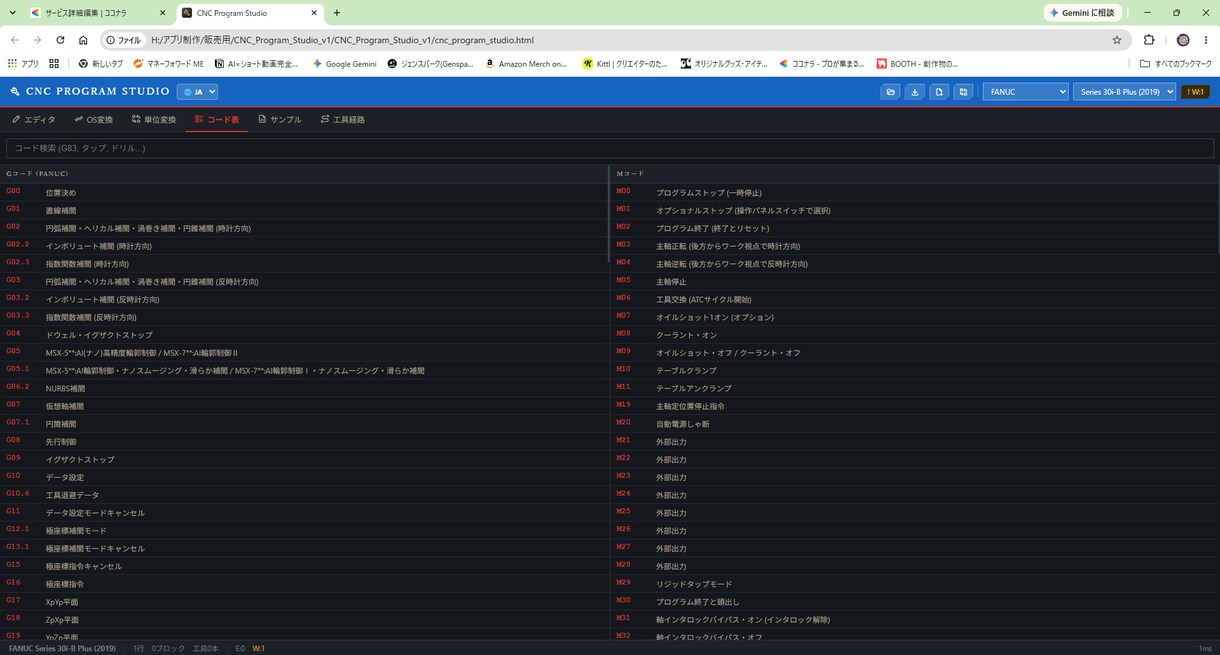
Task: Click the browser back arrow
Action: click(15, 40)
